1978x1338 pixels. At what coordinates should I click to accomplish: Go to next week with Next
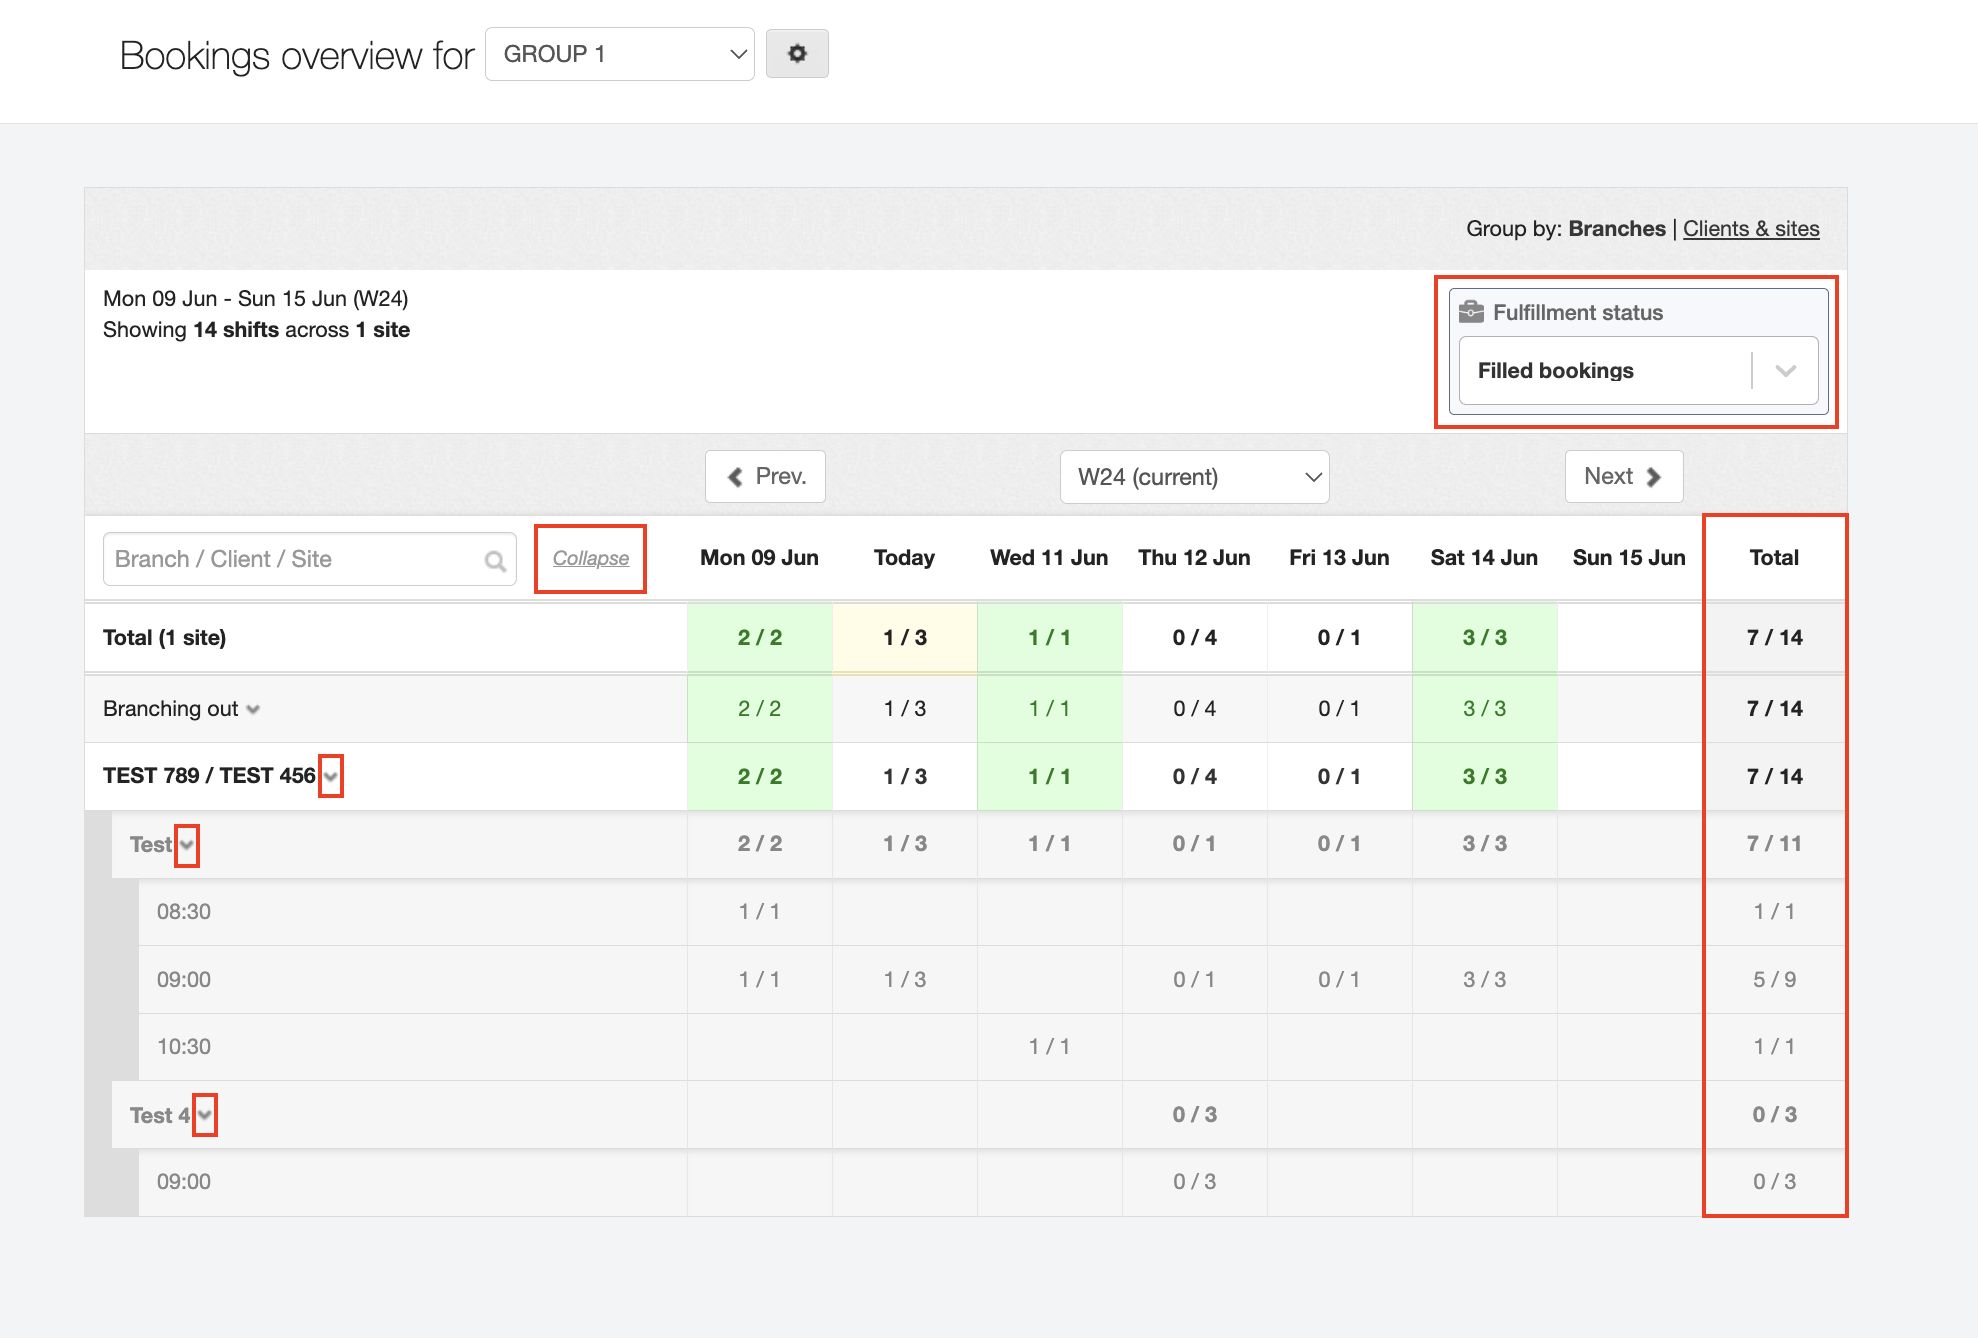1623,477
